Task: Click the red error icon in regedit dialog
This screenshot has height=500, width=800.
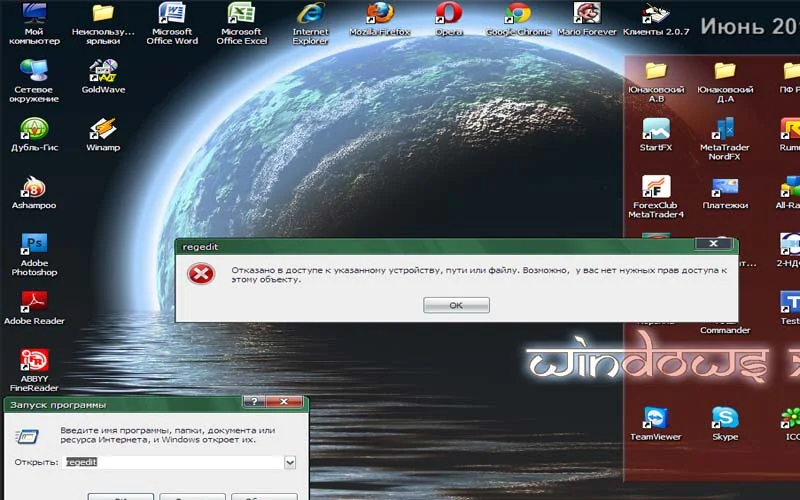Action: point(201,274)
